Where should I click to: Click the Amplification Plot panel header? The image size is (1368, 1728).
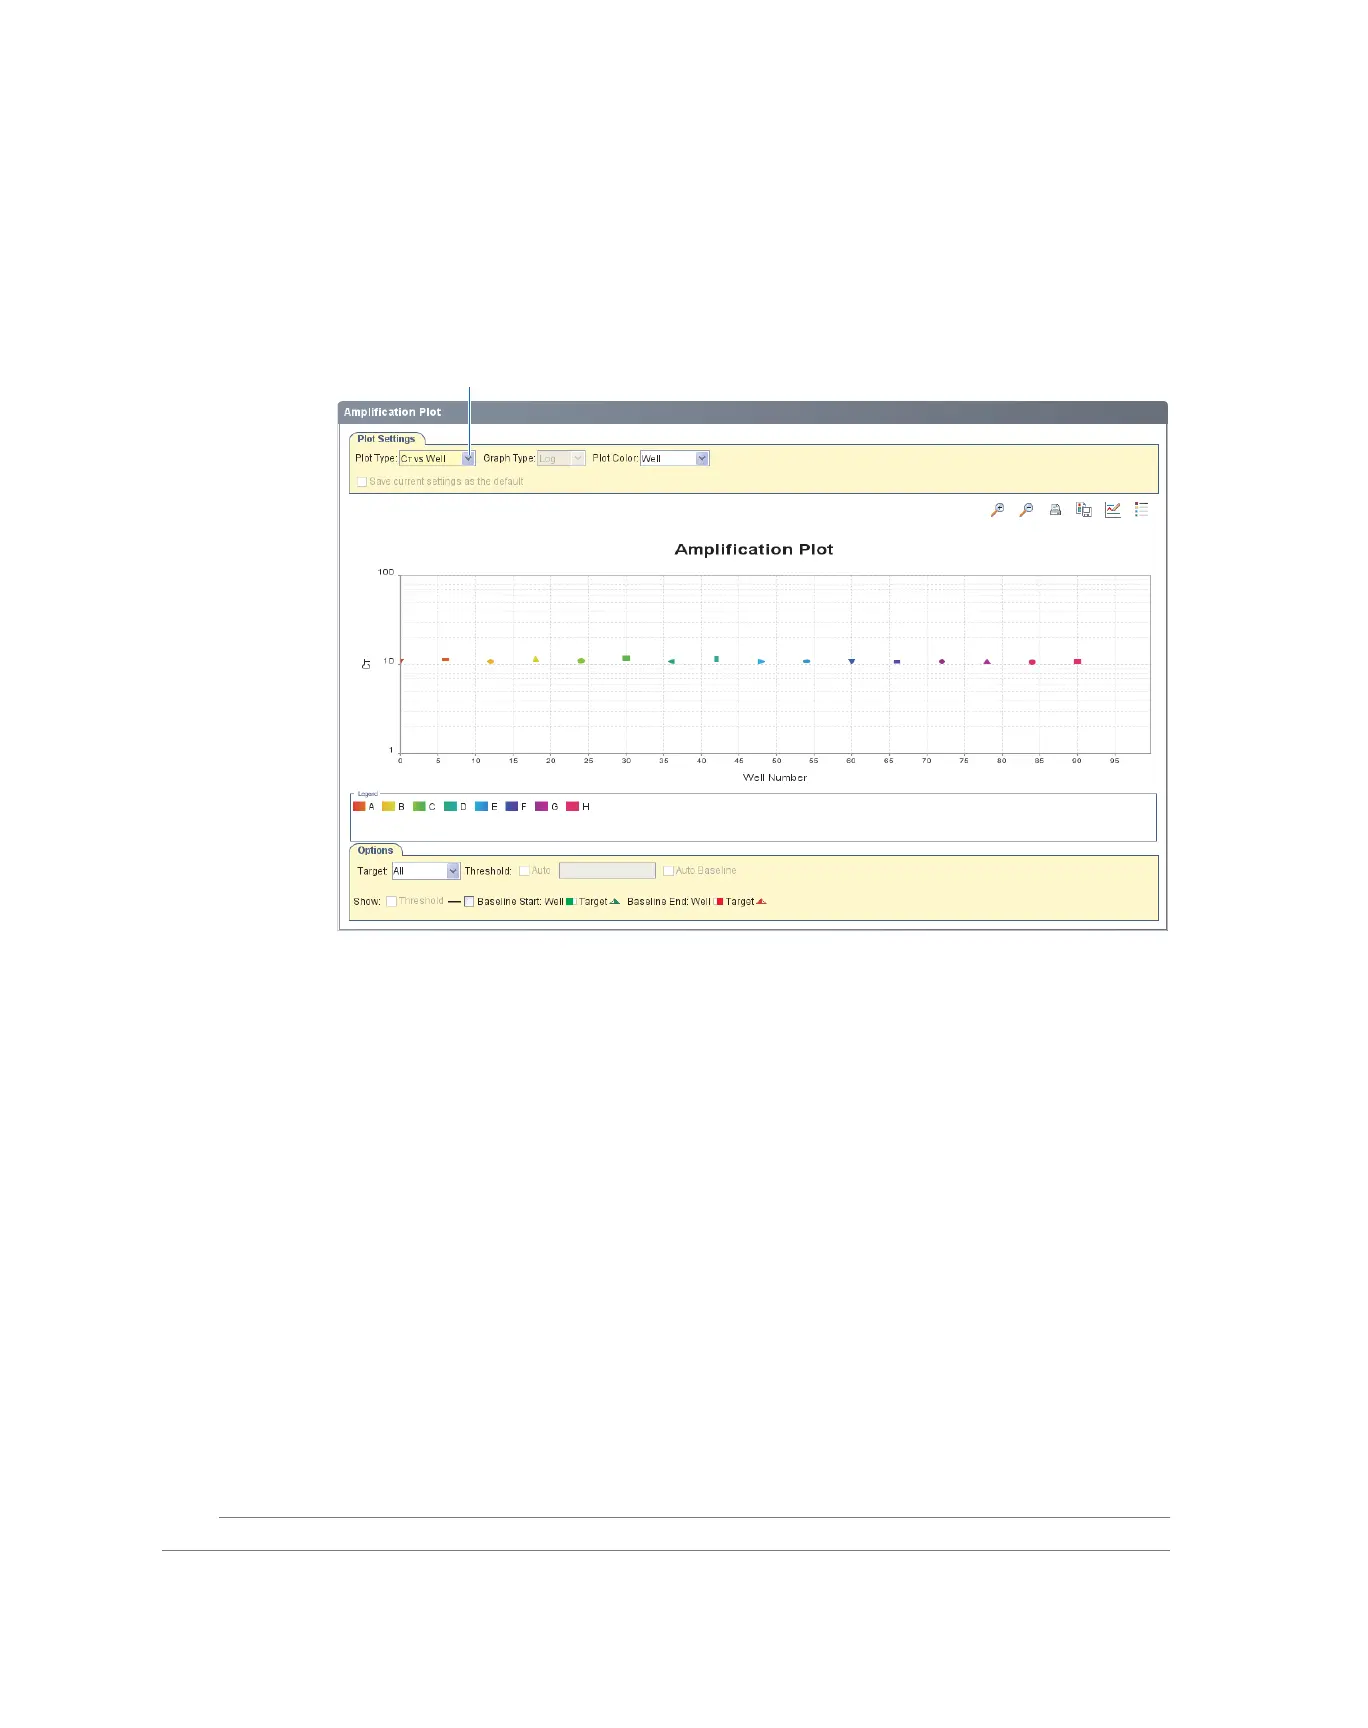click(752, 412)
